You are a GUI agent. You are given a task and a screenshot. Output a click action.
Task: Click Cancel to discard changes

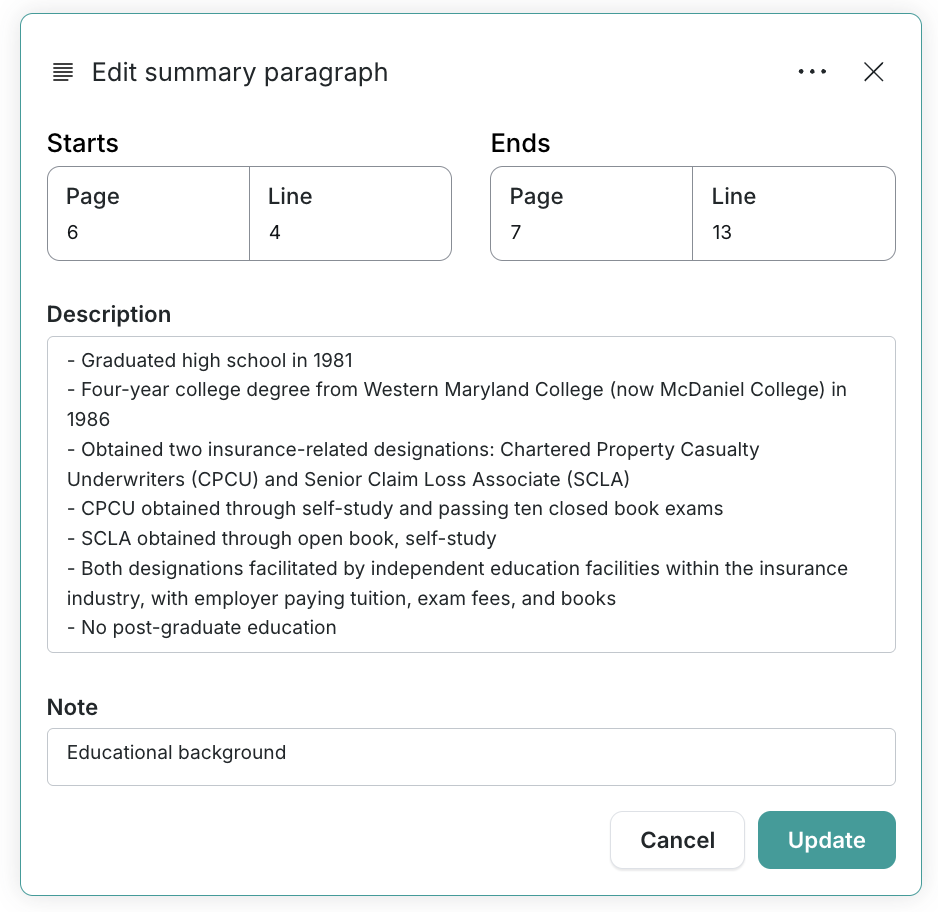click(x=677, y=840)
